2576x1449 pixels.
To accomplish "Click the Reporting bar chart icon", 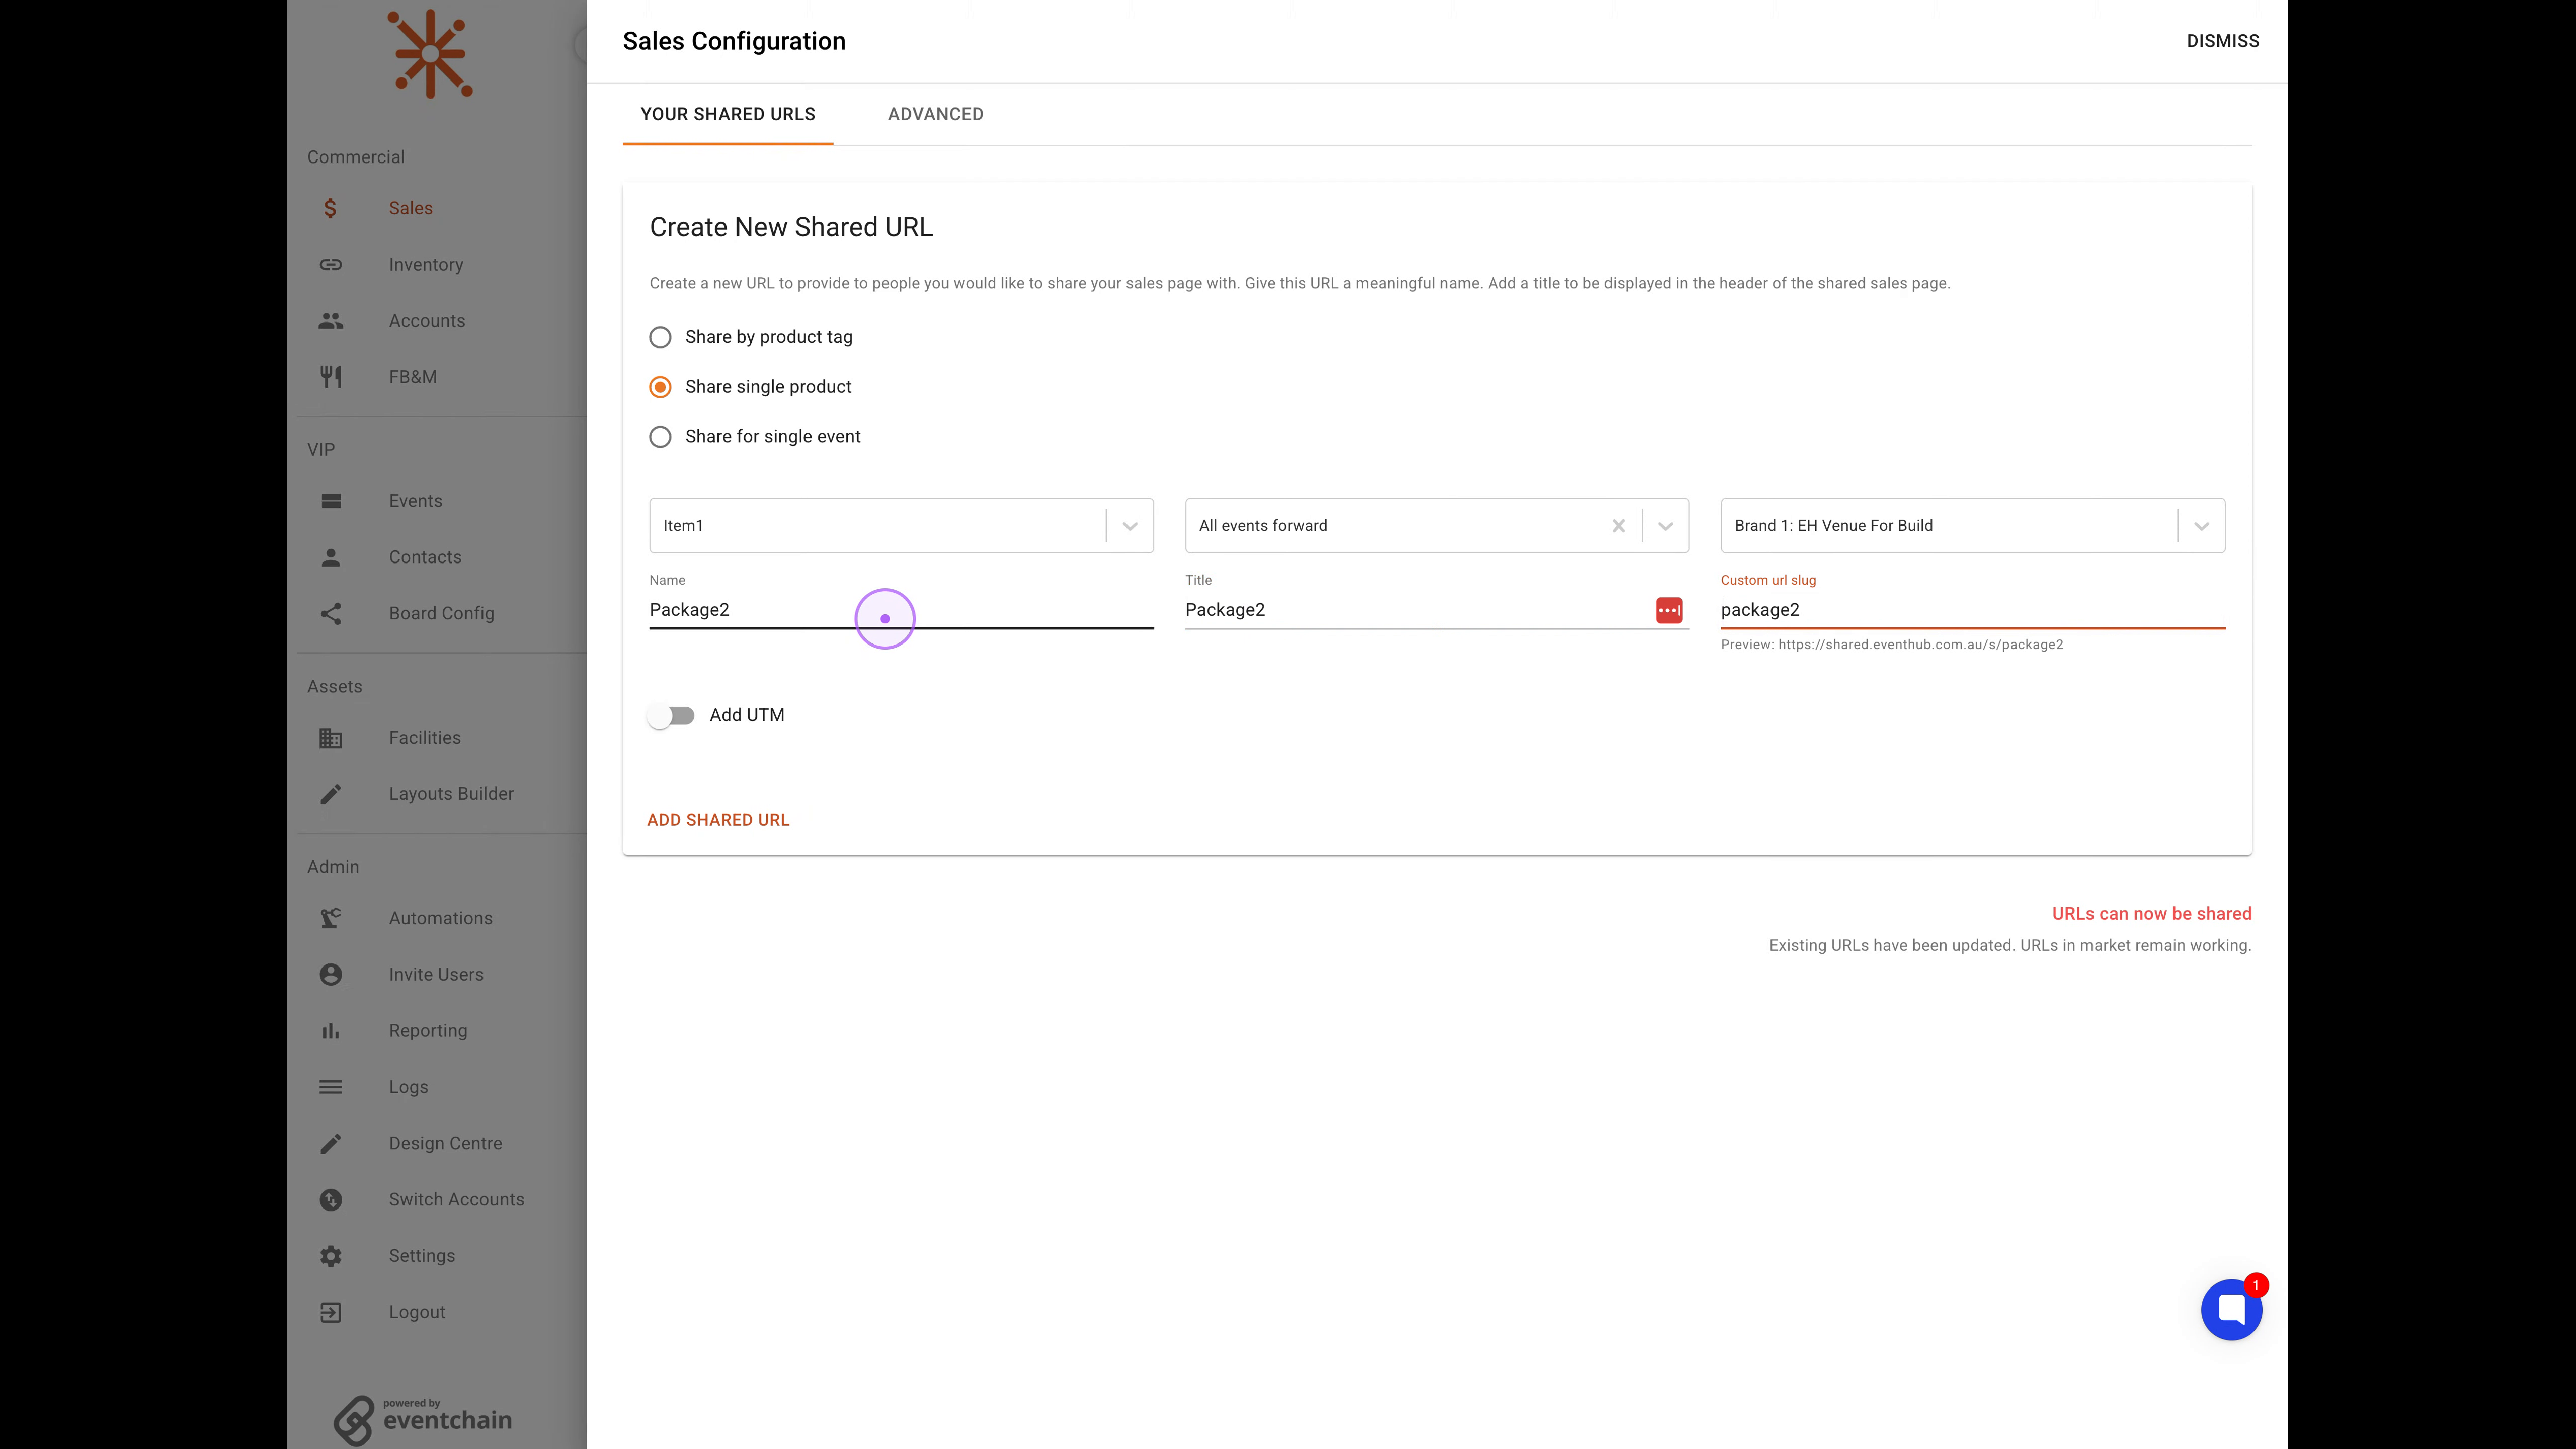I will (331, 1031).
